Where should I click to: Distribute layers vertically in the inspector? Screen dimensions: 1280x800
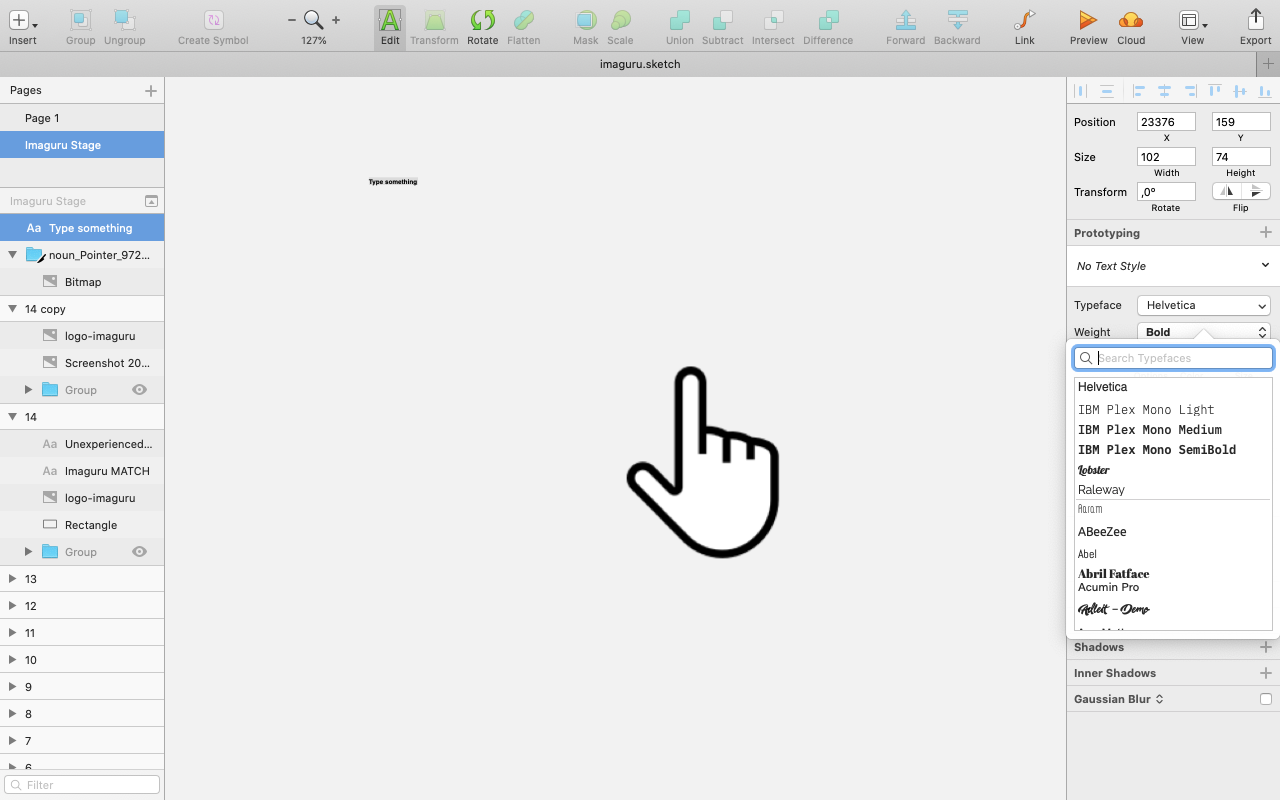click(x=1106, y=91)
